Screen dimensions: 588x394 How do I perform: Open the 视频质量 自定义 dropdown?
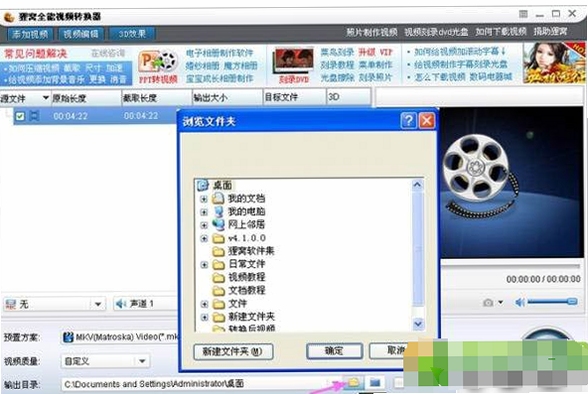[x=142, y=361]
